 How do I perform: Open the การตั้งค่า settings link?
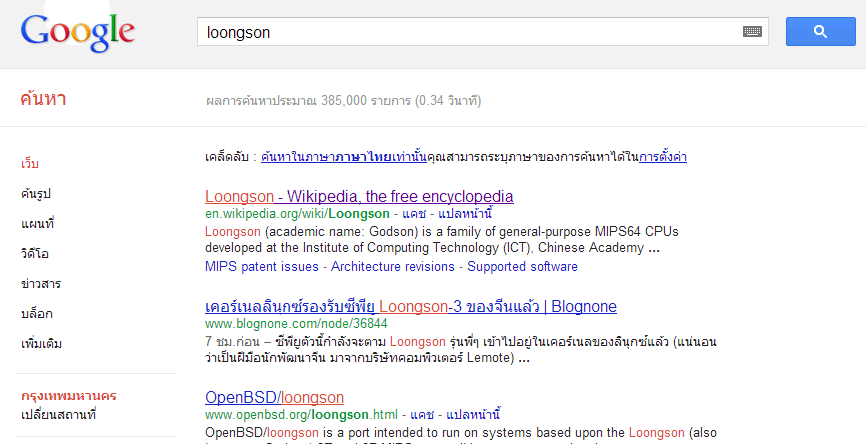click(663, 157)
